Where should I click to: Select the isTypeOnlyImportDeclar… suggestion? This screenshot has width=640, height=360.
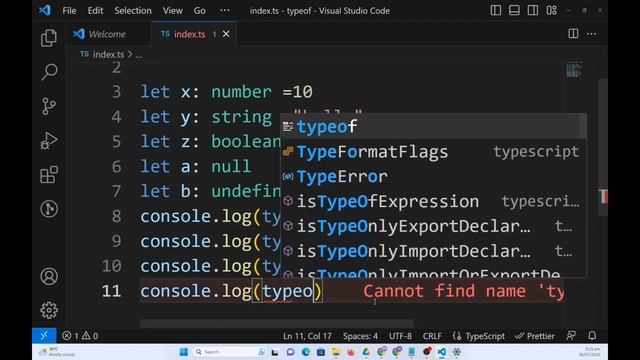click(433, 251)
